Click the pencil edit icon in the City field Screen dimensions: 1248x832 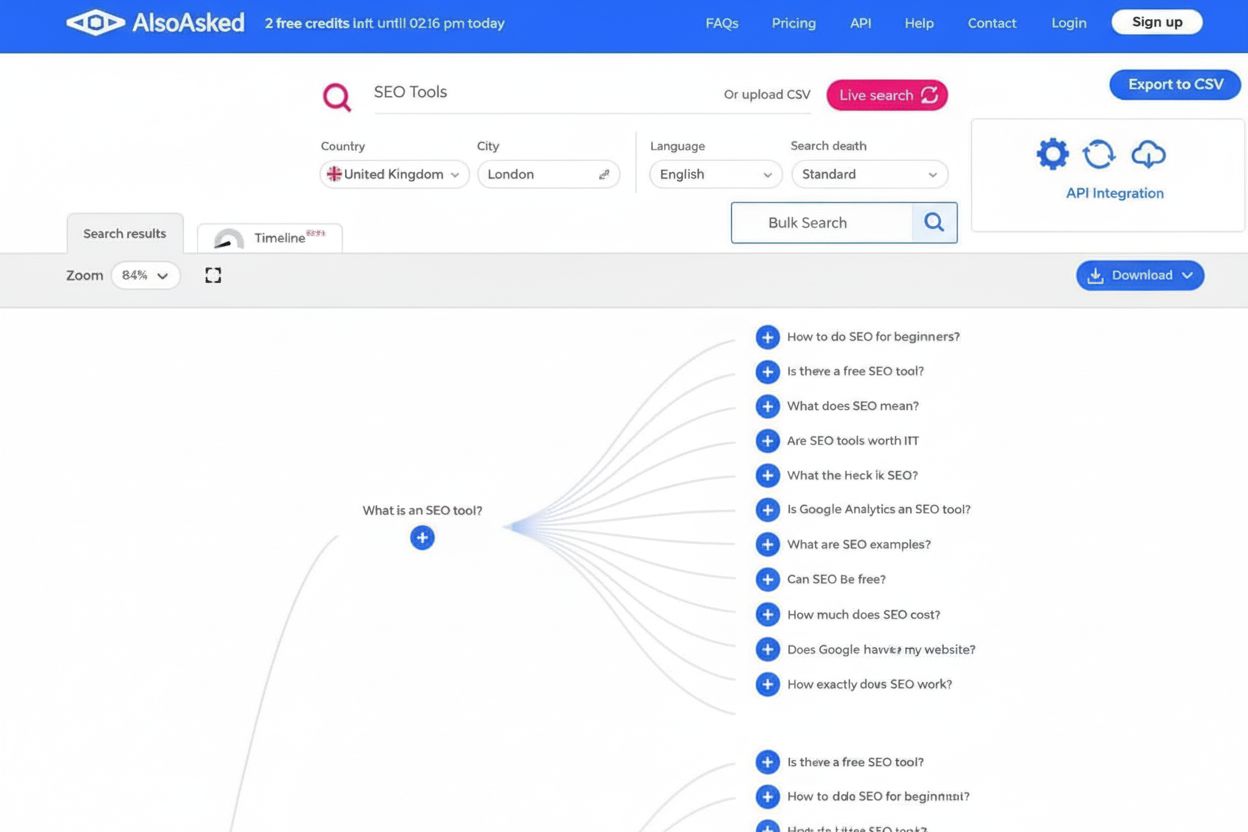[x=604, y=173]
